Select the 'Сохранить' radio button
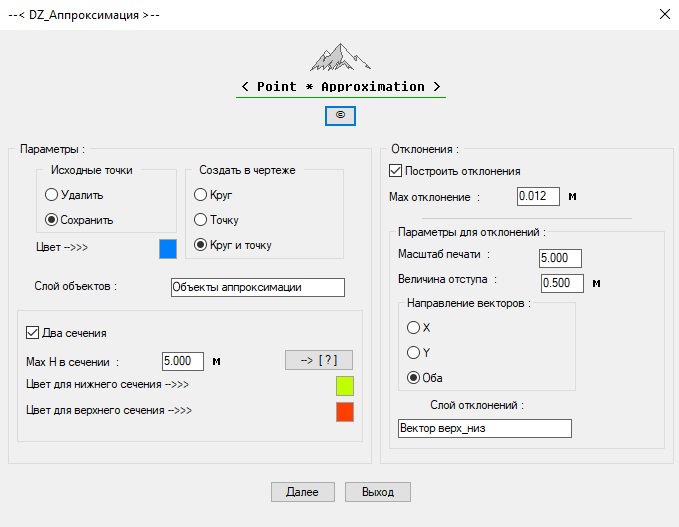Image resolution: width=679 pixels, height=527 pixels. tap(52, 220)
